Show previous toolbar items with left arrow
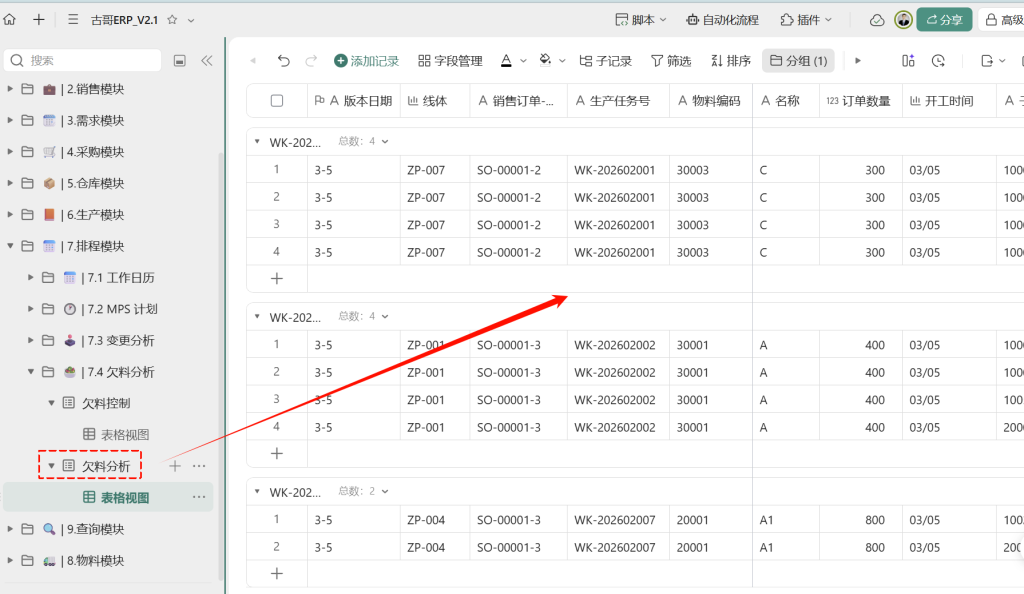 tap(253, 61)
